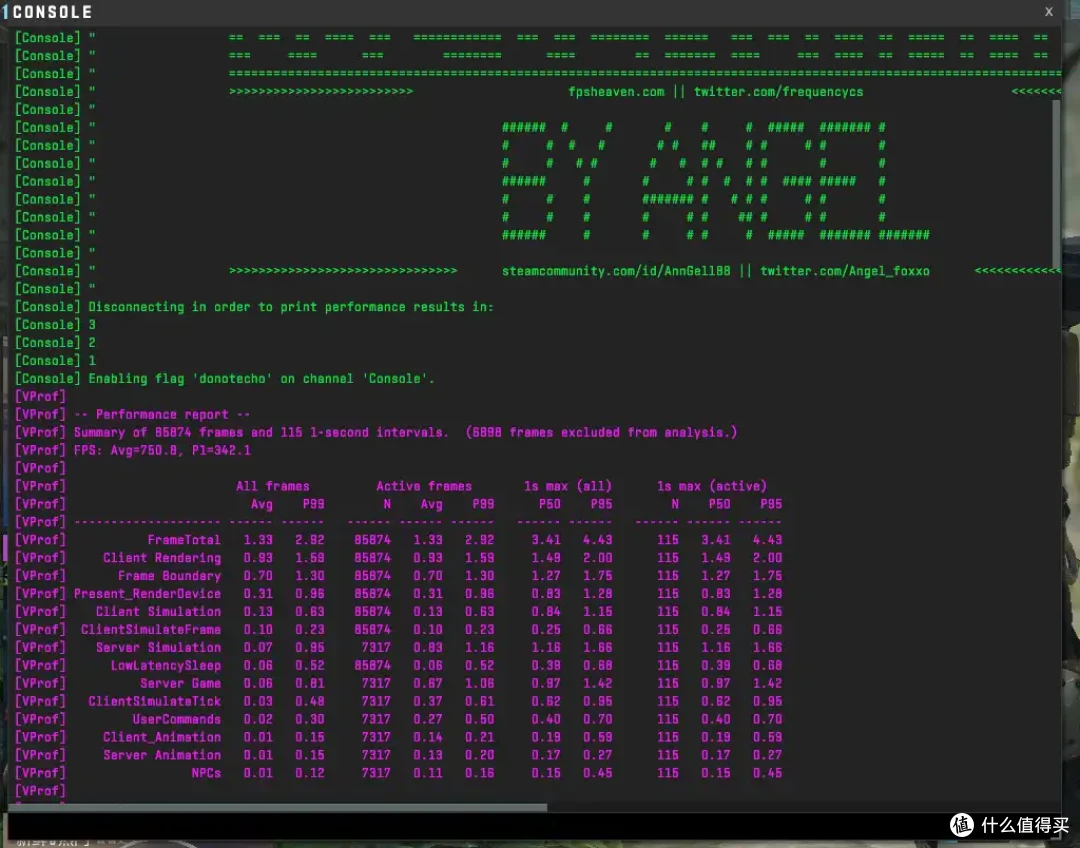
Task: Click the 0.95 value in Server Simulation row
Action: [x=310, y=647]
